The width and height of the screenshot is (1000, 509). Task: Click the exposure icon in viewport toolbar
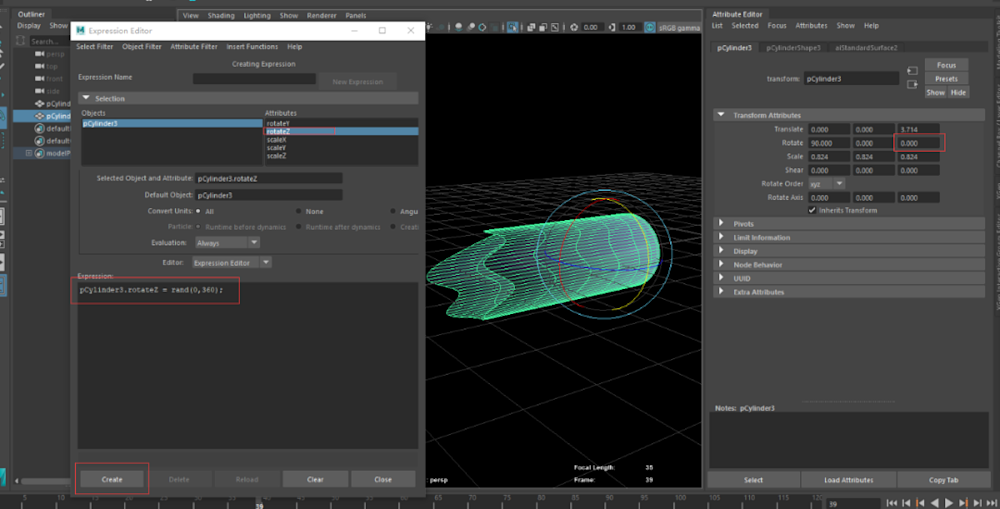tap(574, 27)
